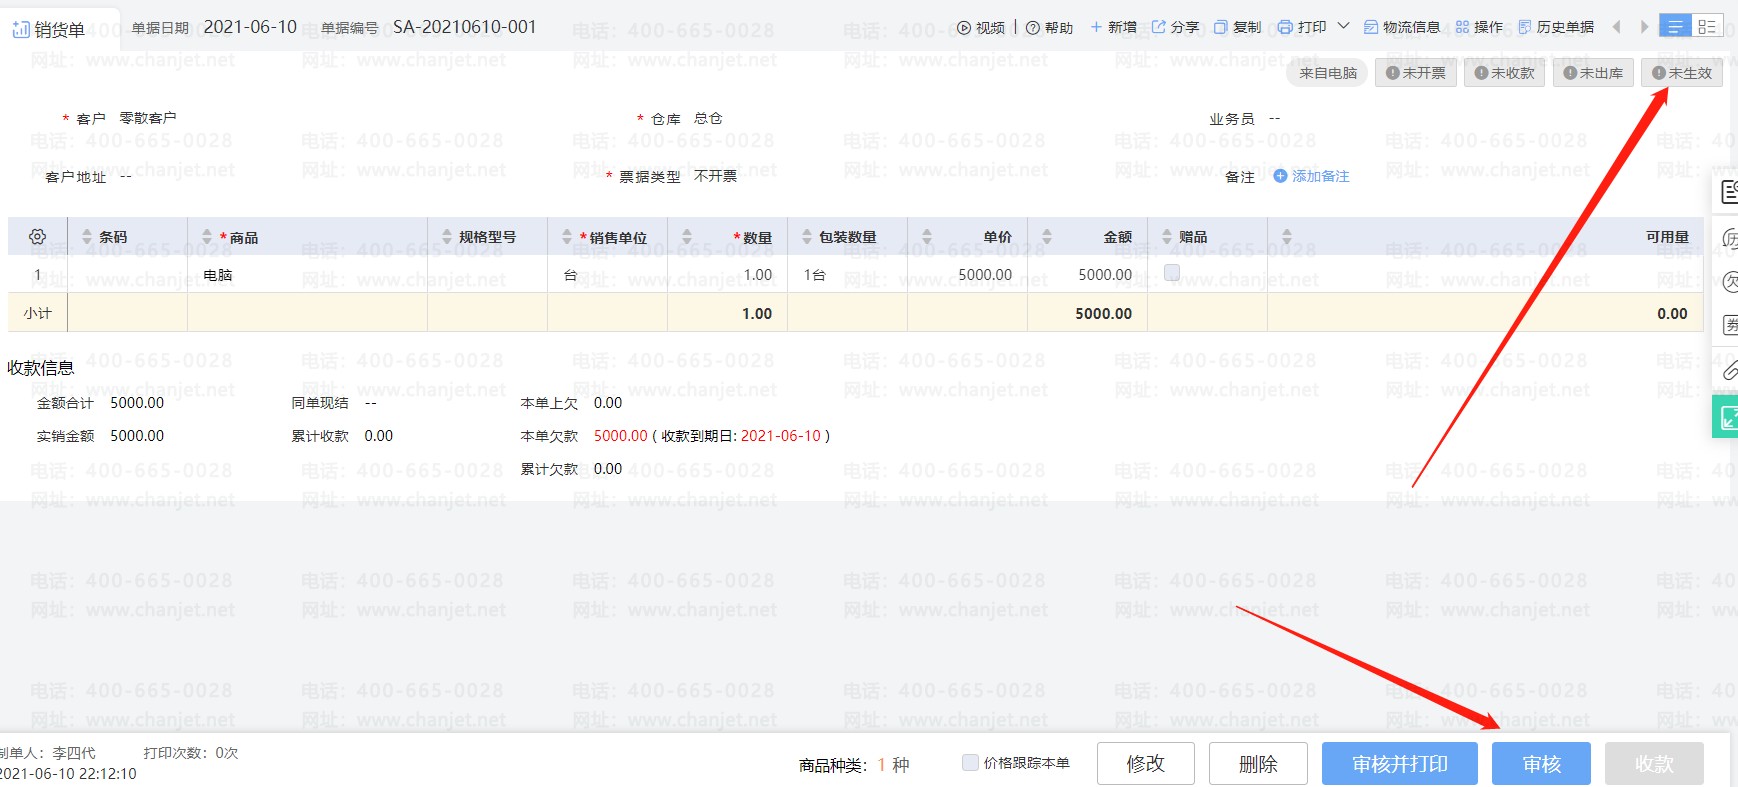The width and height of the screenshot is (1738, 787).
Task: Click the 包装数量 cell 1台
Action: click(847, 275)
